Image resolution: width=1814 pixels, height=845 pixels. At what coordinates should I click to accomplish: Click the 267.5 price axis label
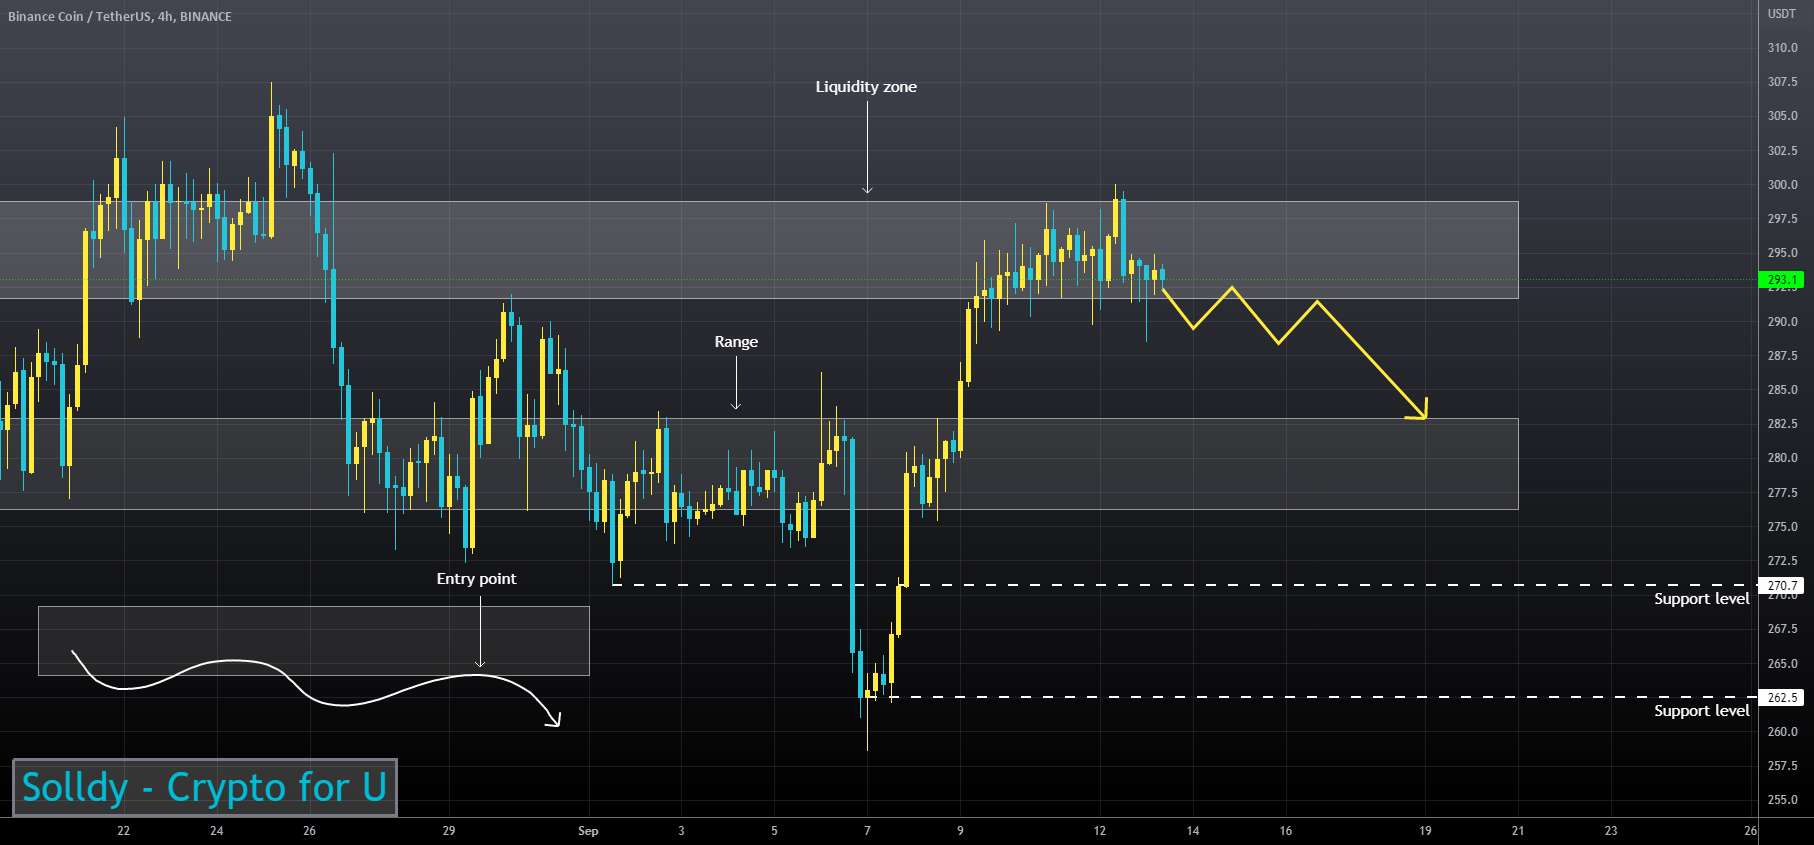coord(1782,629)
